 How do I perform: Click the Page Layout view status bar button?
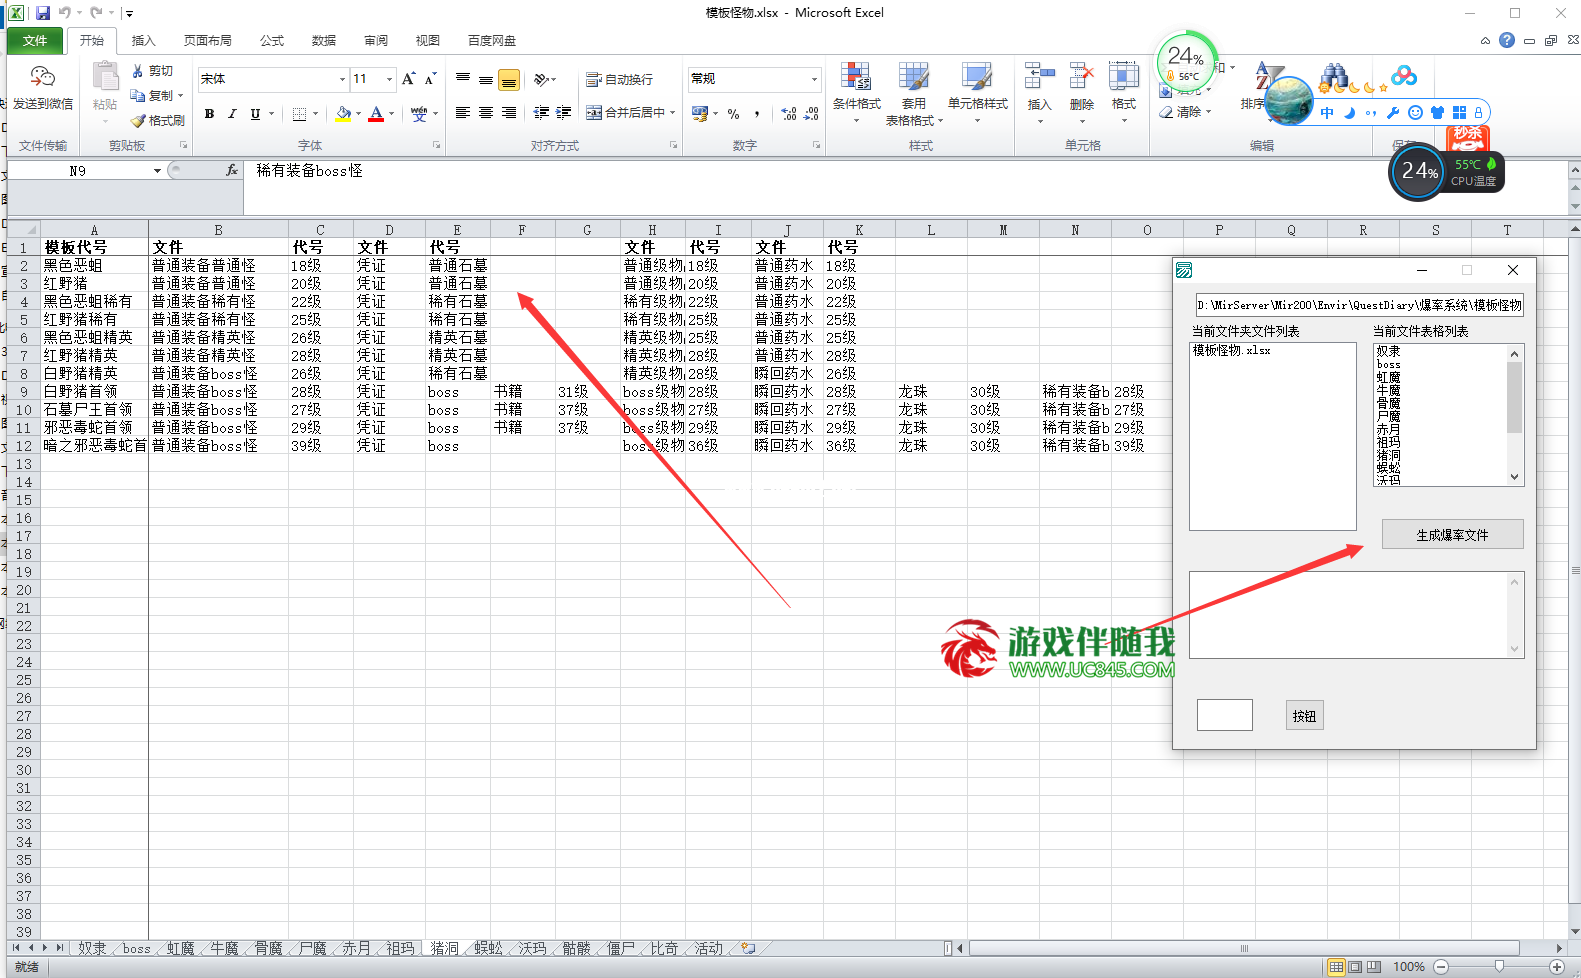[1355, 967]
